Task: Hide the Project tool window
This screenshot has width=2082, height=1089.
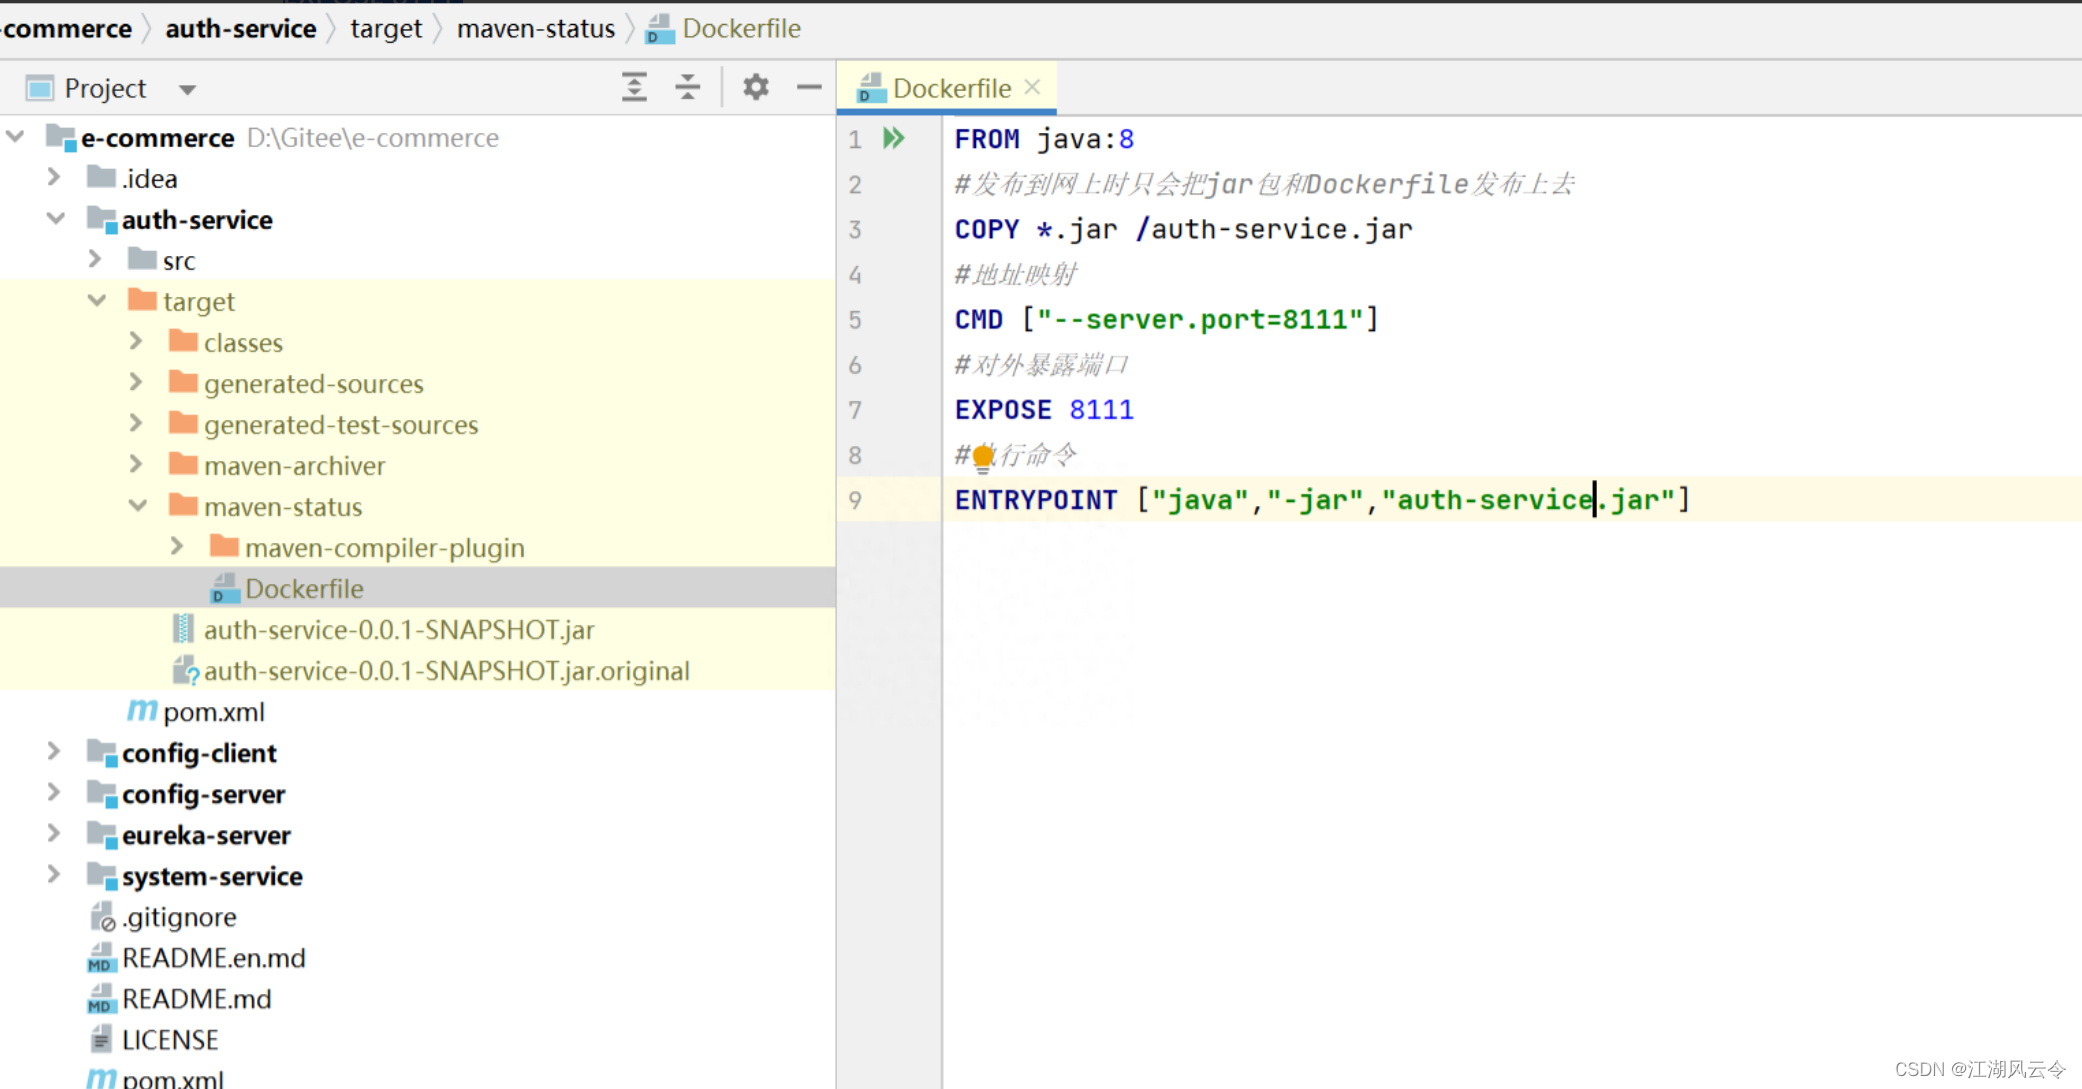Action: click(x=809, y=88)
